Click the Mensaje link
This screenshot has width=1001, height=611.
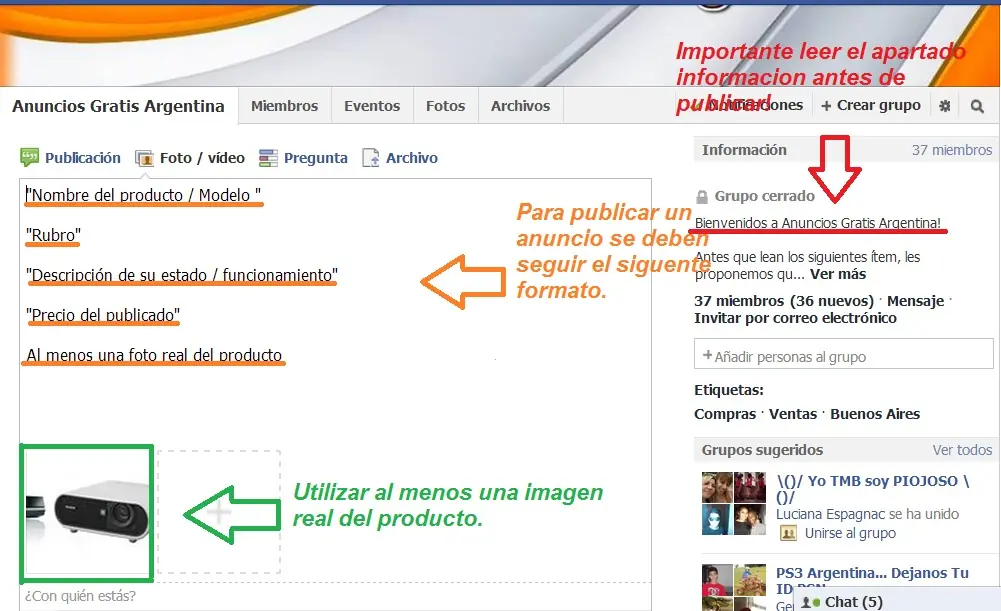click(915, 301)
